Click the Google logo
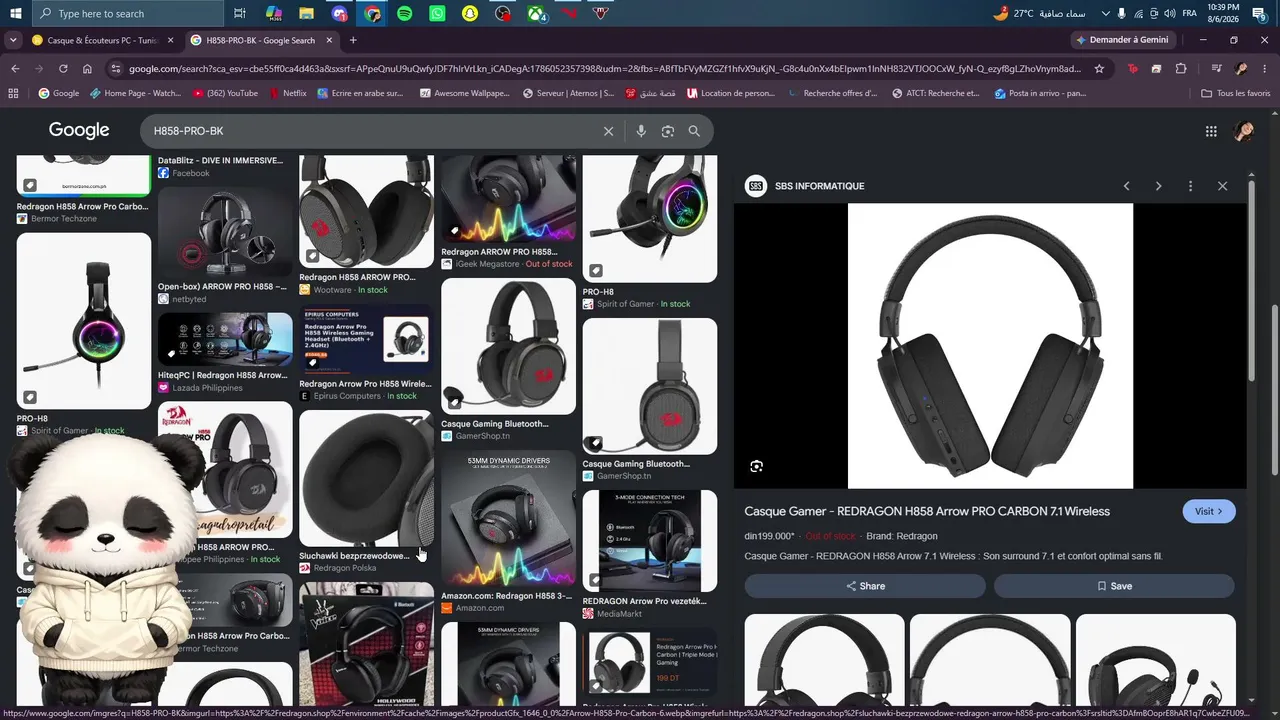The image size is (1280, 720). 79,131
